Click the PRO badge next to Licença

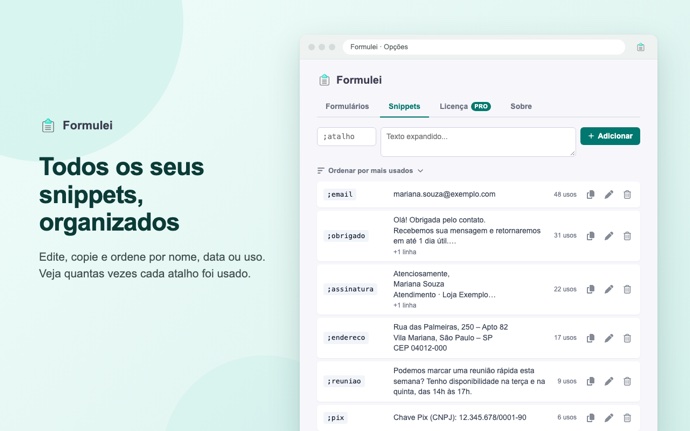point(481,107)
